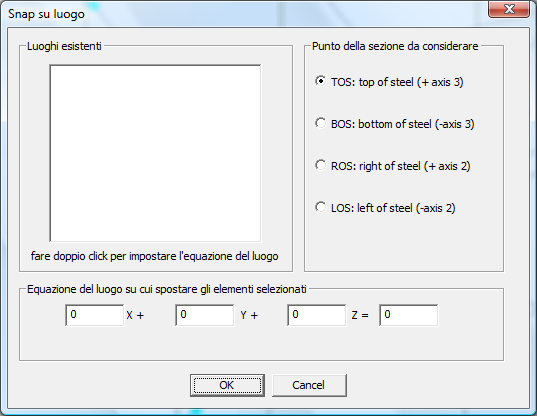Focus the Z coefficient input field
This screenshot has width=537, height=416.
tap(316, 315)
